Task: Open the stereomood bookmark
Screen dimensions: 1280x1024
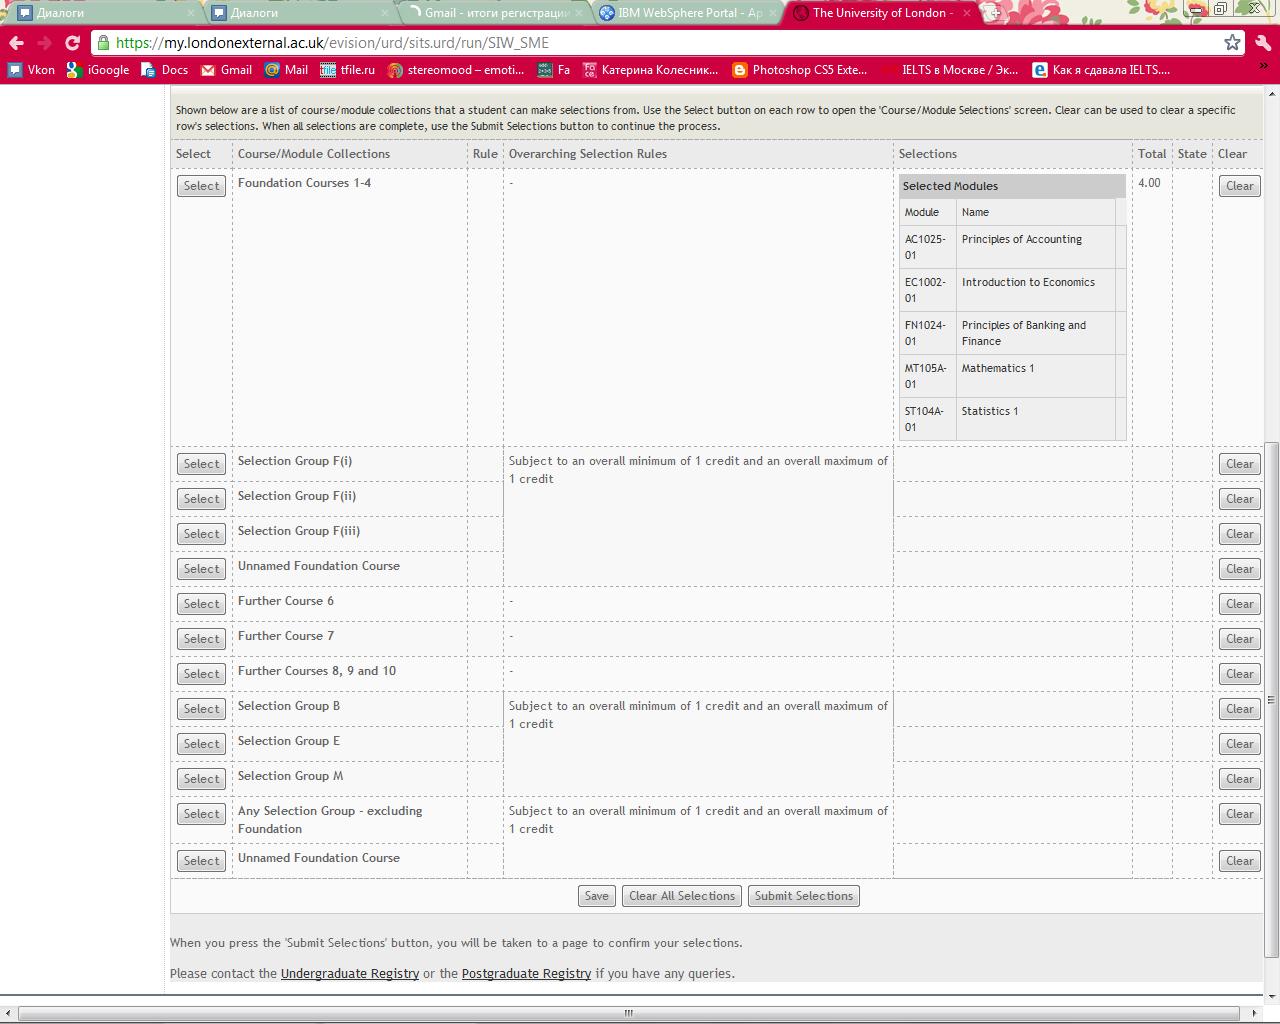Action: point(456,70)
